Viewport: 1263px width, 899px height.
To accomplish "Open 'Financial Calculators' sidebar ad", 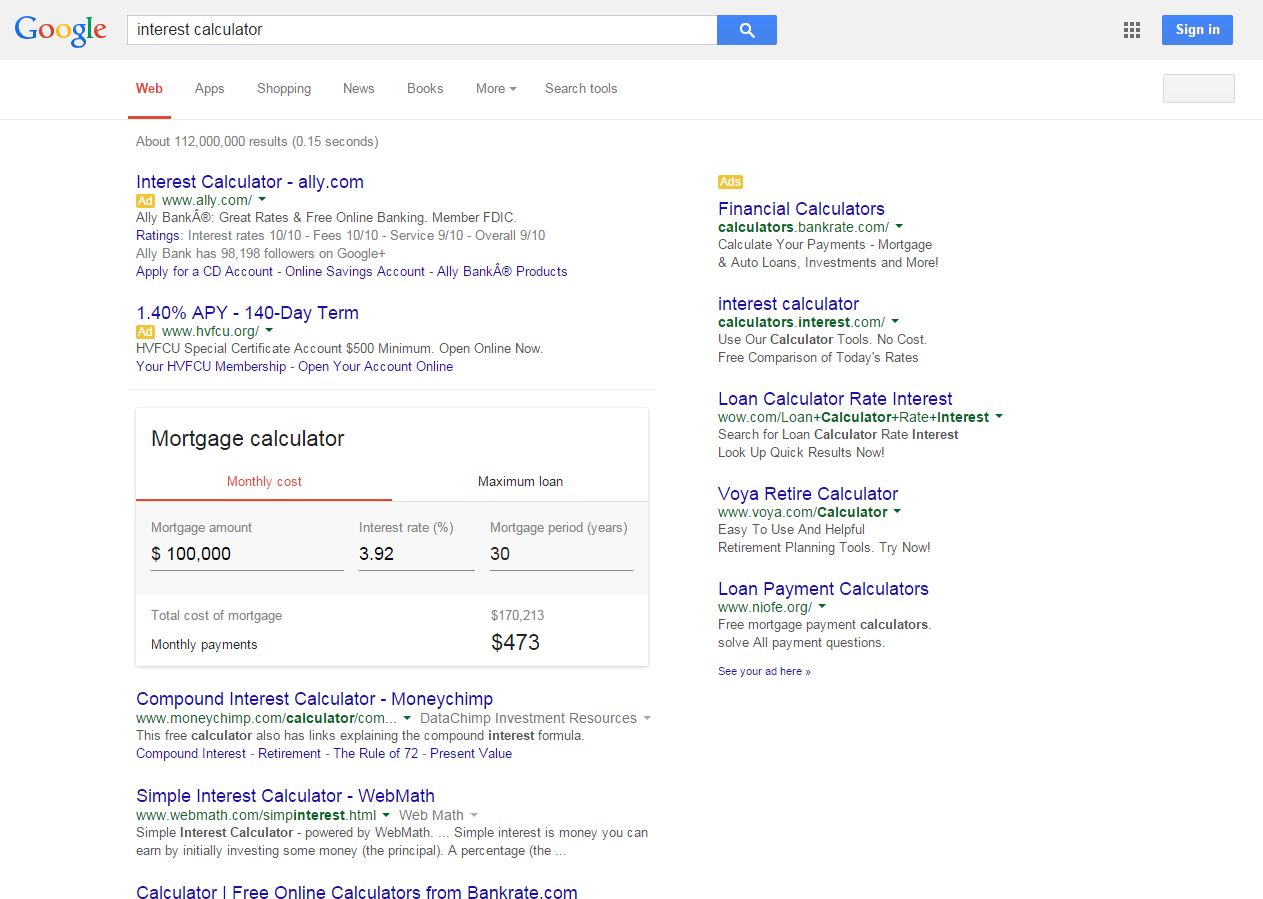I will tap(801, 209).
